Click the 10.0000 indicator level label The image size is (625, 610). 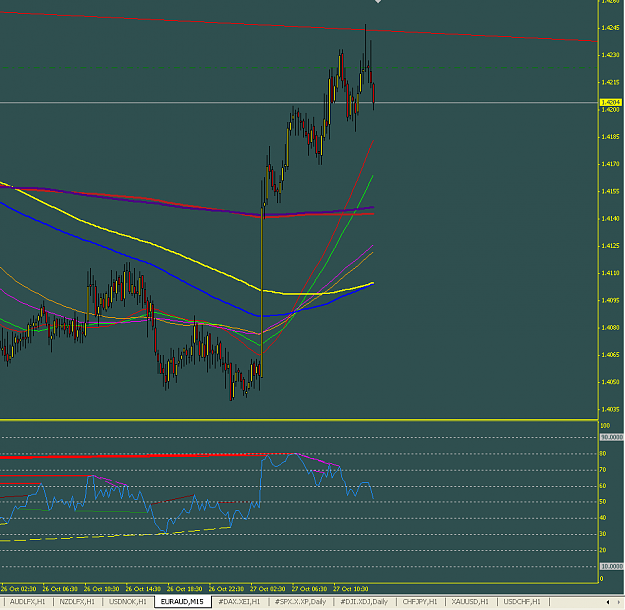[611, 566]
